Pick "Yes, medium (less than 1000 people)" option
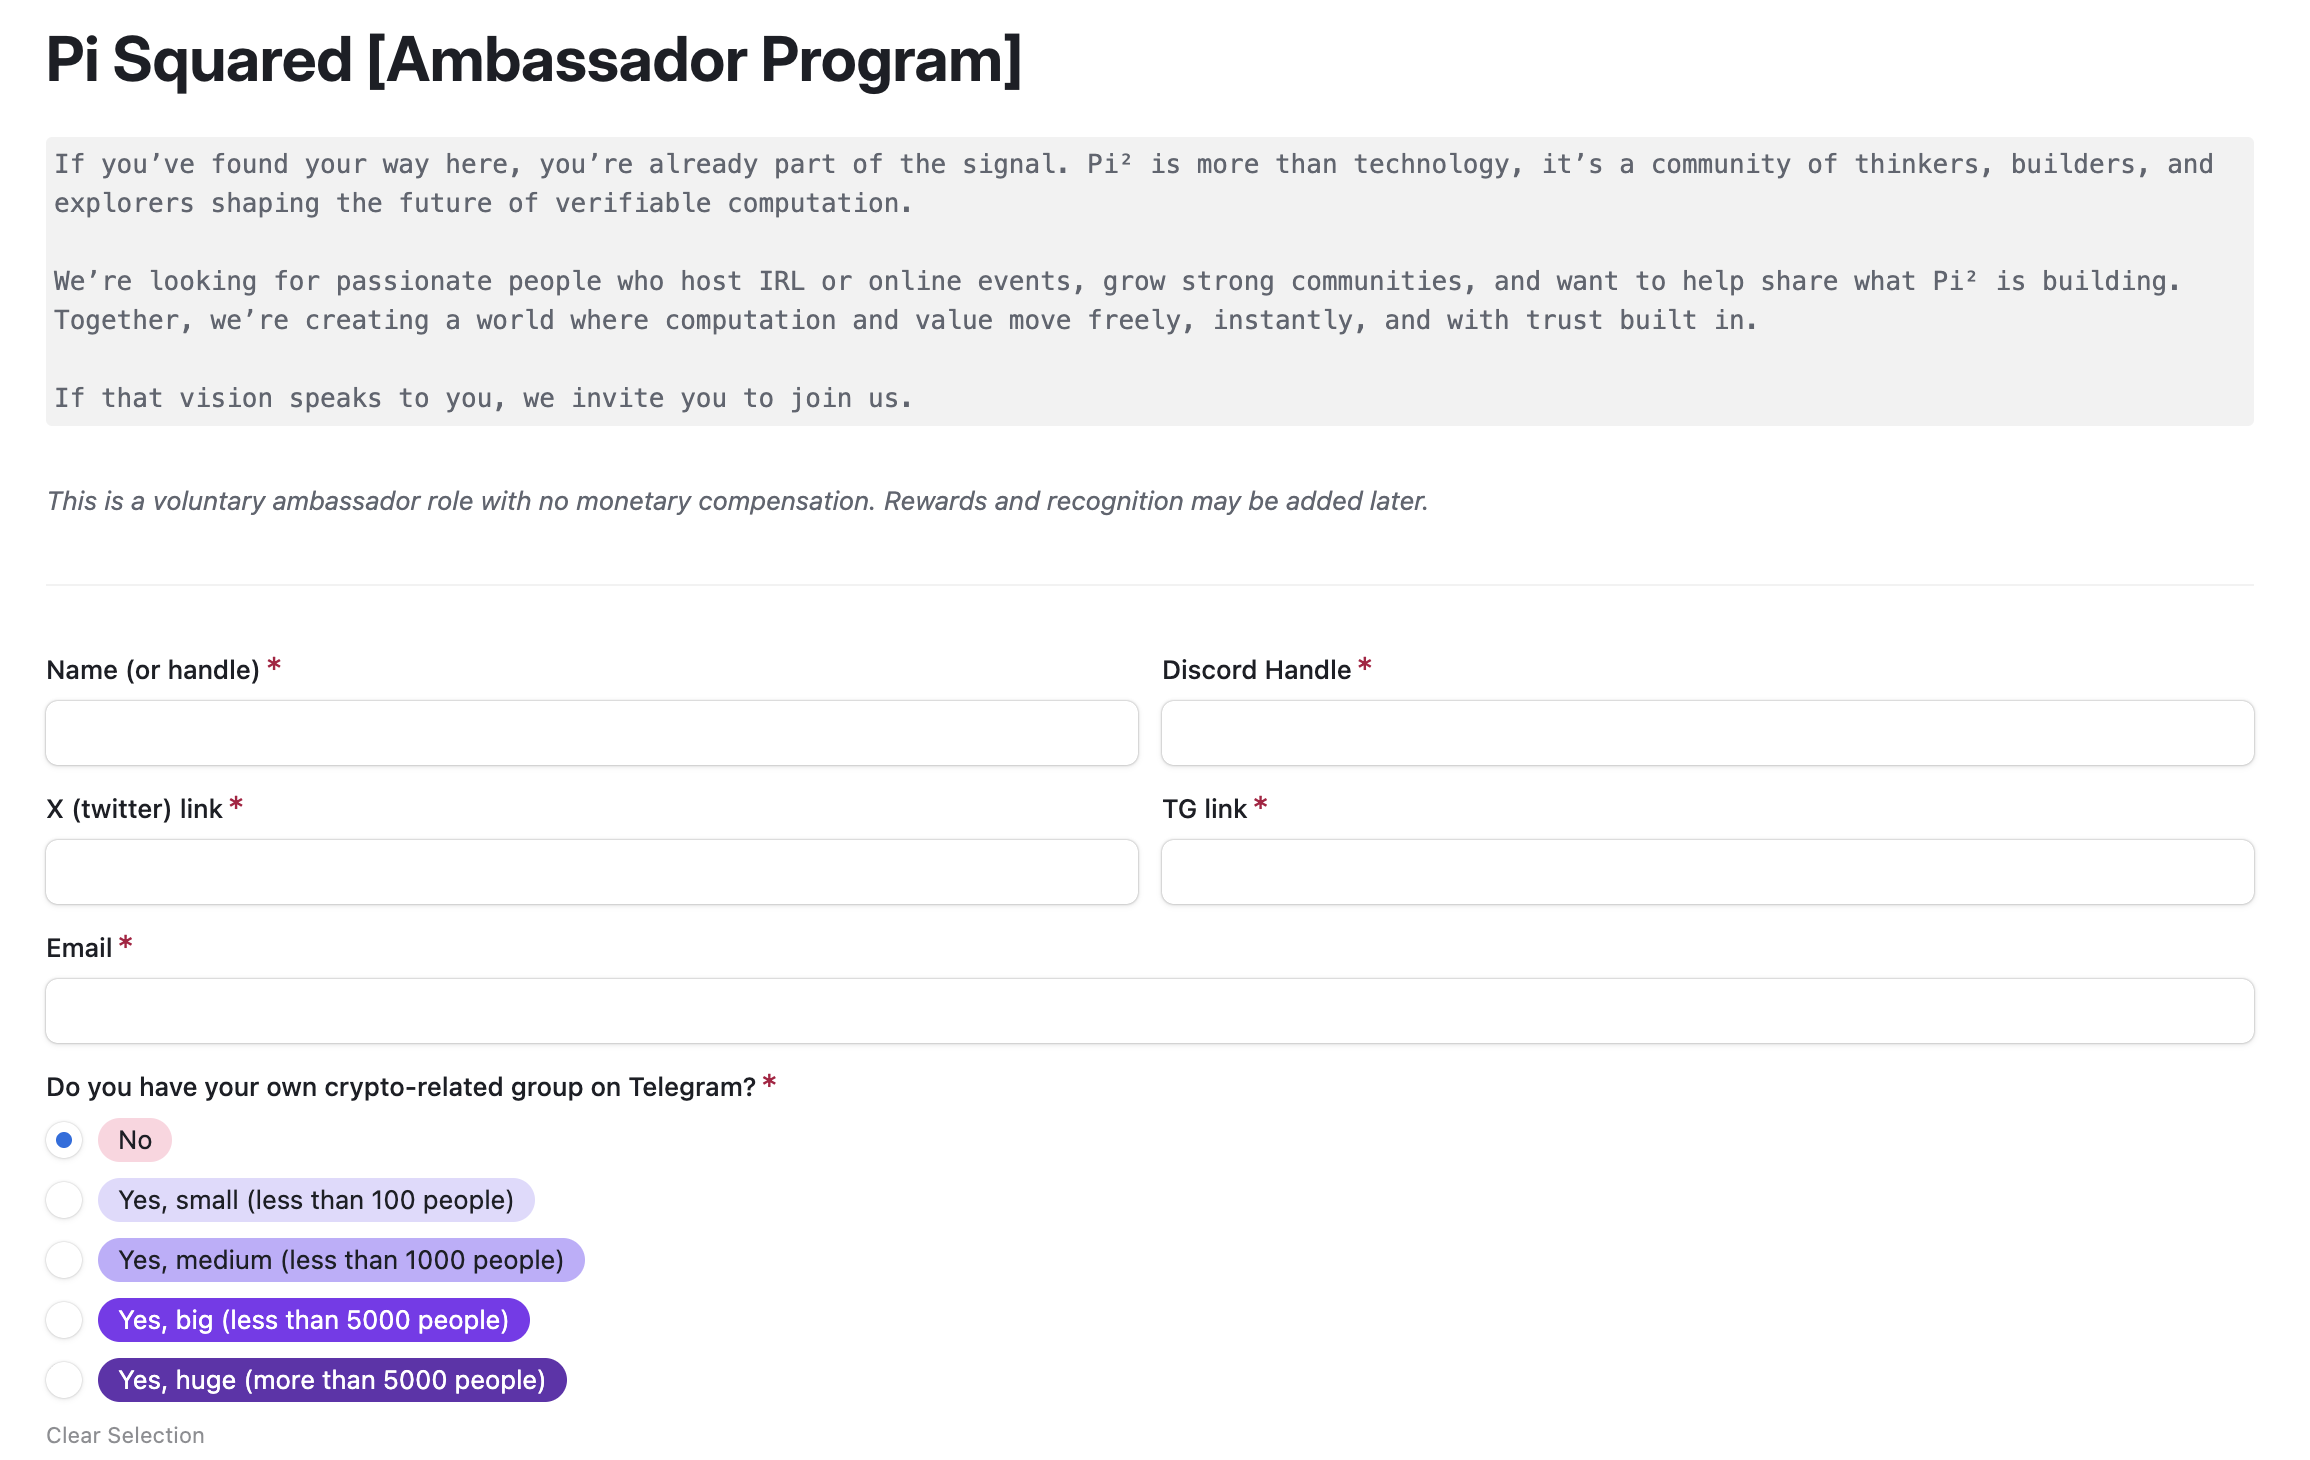This screenshot has width=2310, height=1460. click(x=64, y=1260)
